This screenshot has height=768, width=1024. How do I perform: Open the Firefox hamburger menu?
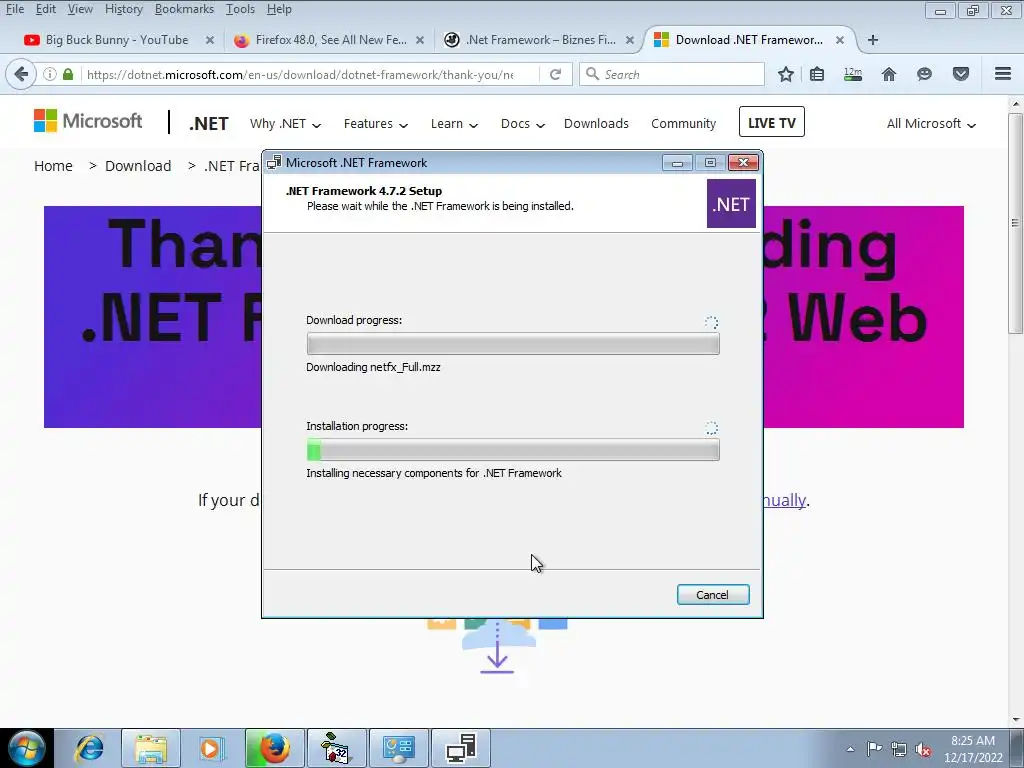click(1003, 74)
